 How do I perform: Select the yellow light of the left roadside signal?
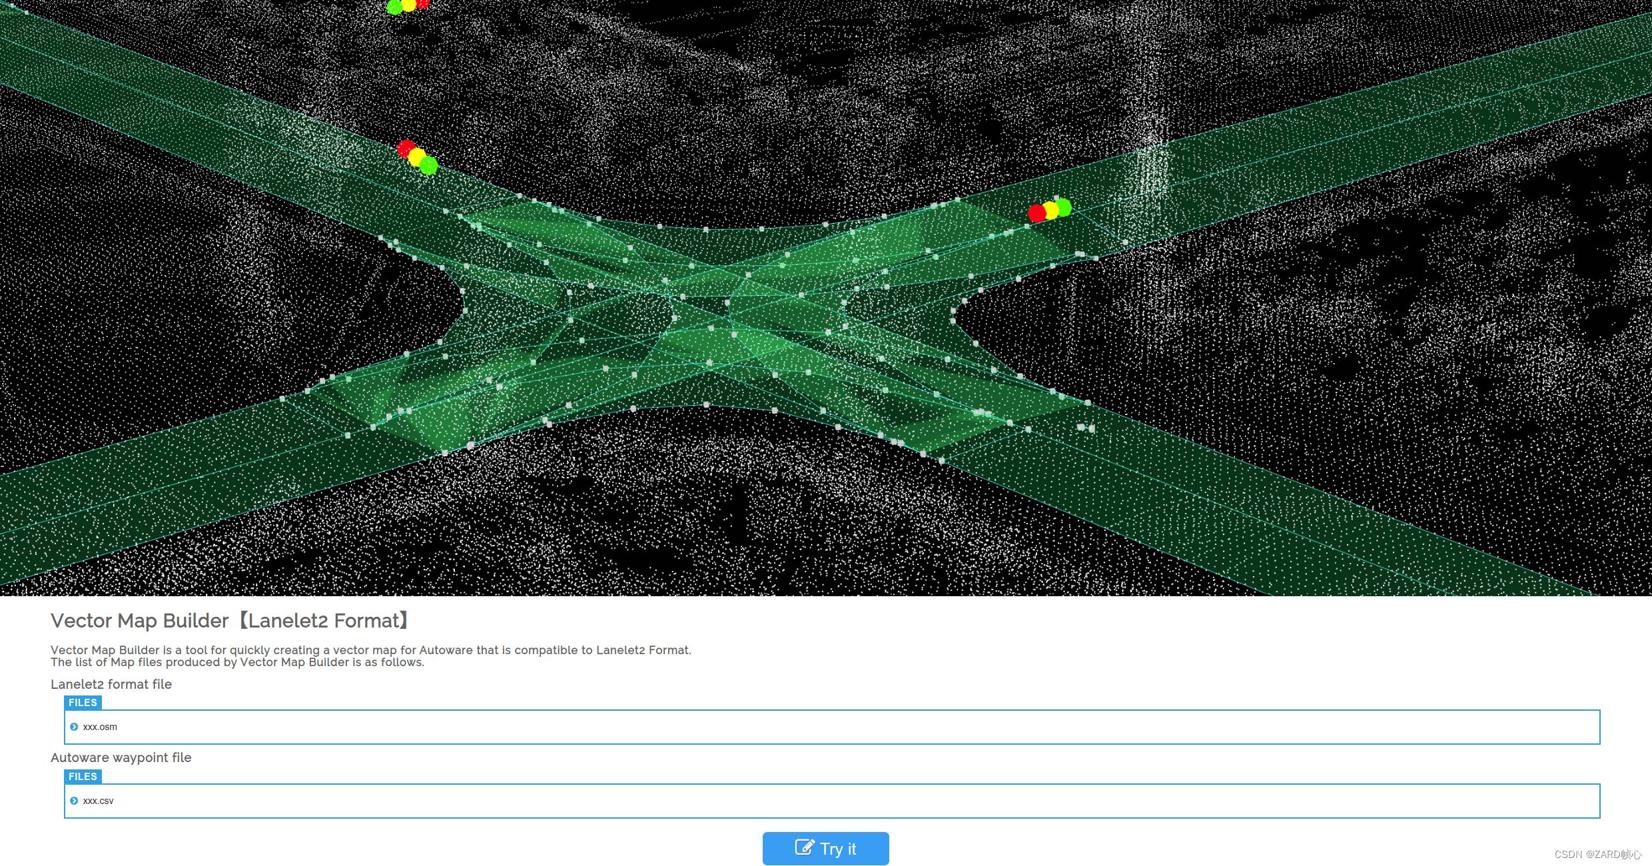(x=417, y=158)
